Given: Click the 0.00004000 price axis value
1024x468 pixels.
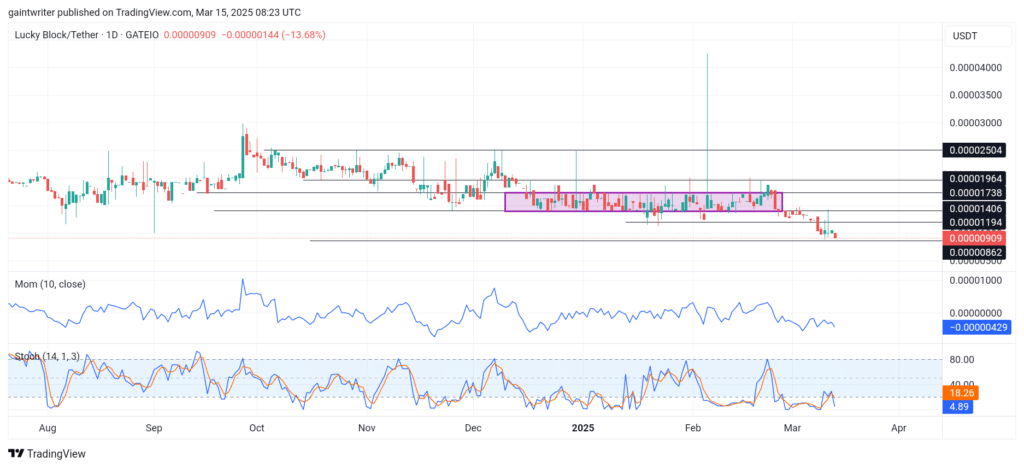Looking at the screenshot, I should (x=976, y=67).
